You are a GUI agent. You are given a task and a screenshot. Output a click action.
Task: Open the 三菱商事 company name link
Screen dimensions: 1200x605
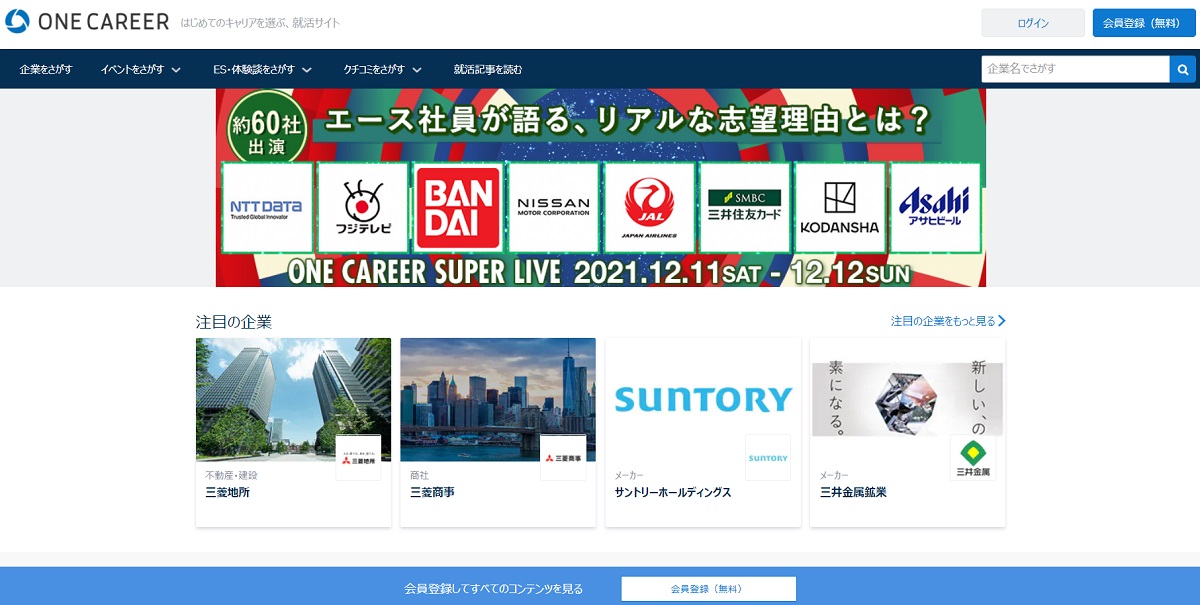click(x=433, y=492)
